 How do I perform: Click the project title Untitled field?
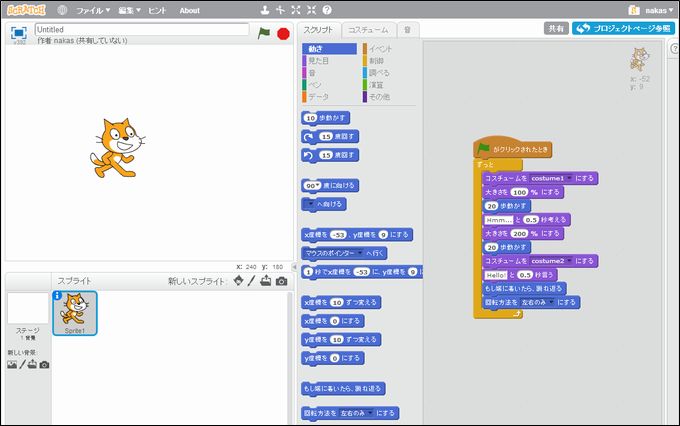(x=141, y=30)
